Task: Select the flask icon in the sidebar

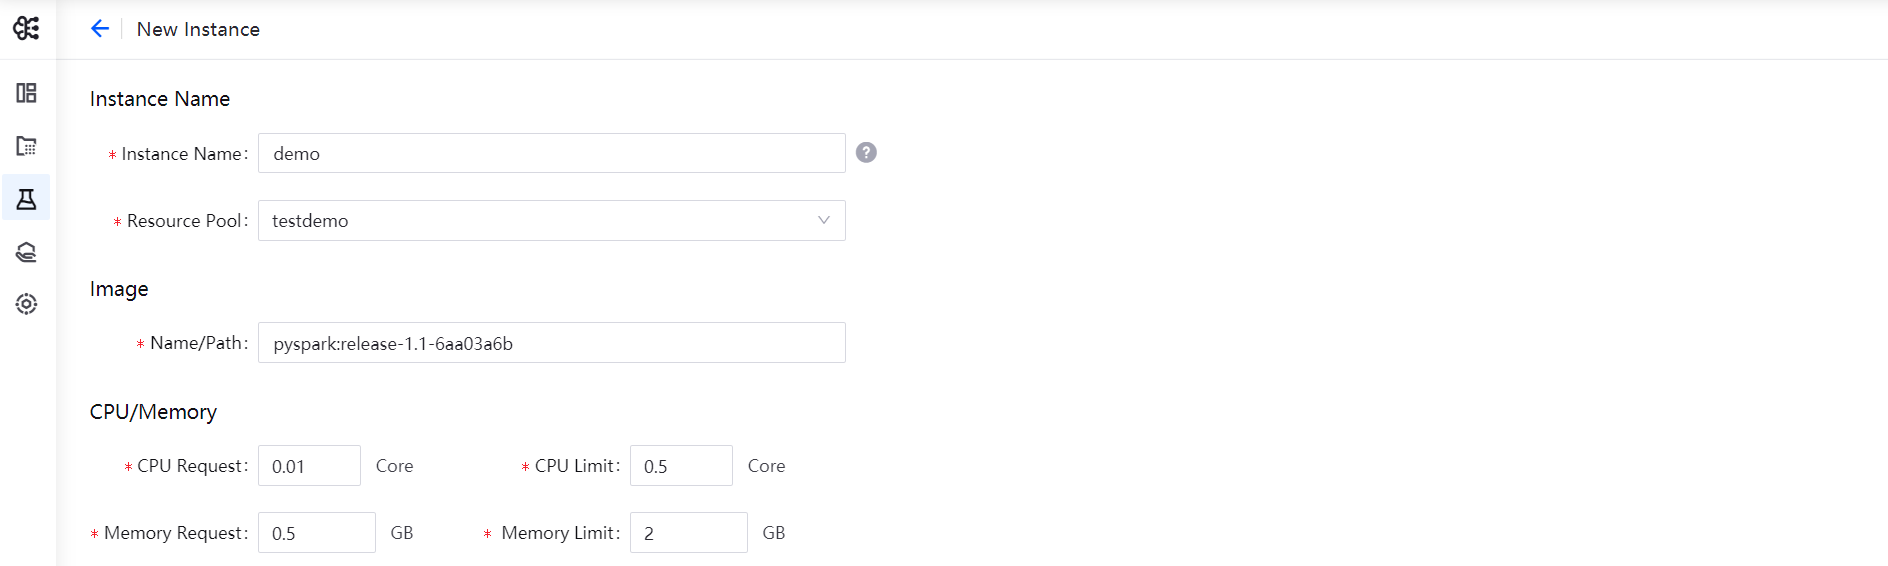Action: [27, 199]
